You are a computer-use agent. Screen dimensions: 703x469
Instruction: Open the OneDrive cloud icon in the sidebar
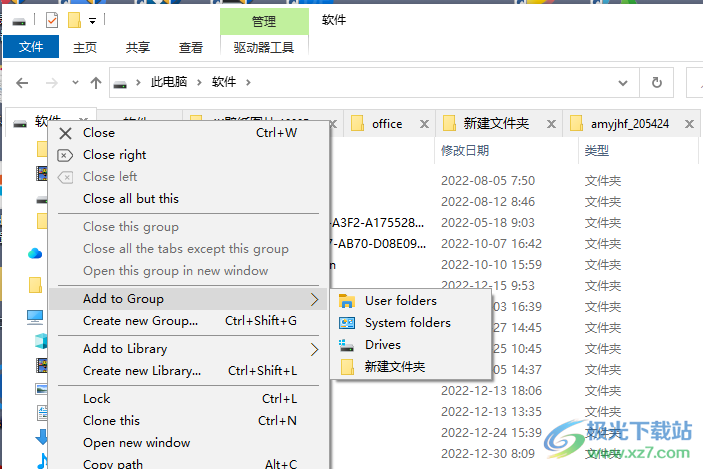point(35,254)
